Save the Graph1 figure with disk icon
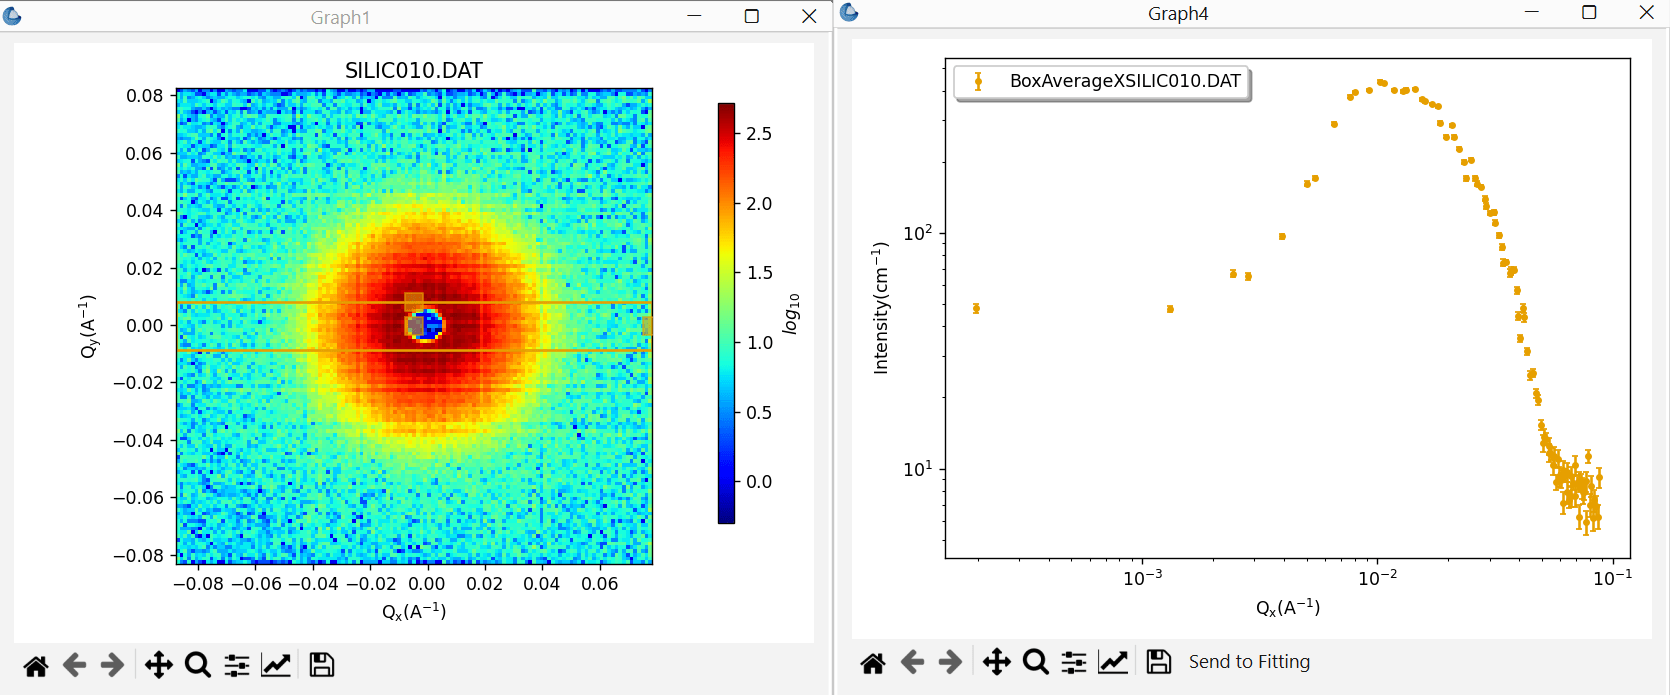This screenshot has height=695, width=1670. (322, 665)
